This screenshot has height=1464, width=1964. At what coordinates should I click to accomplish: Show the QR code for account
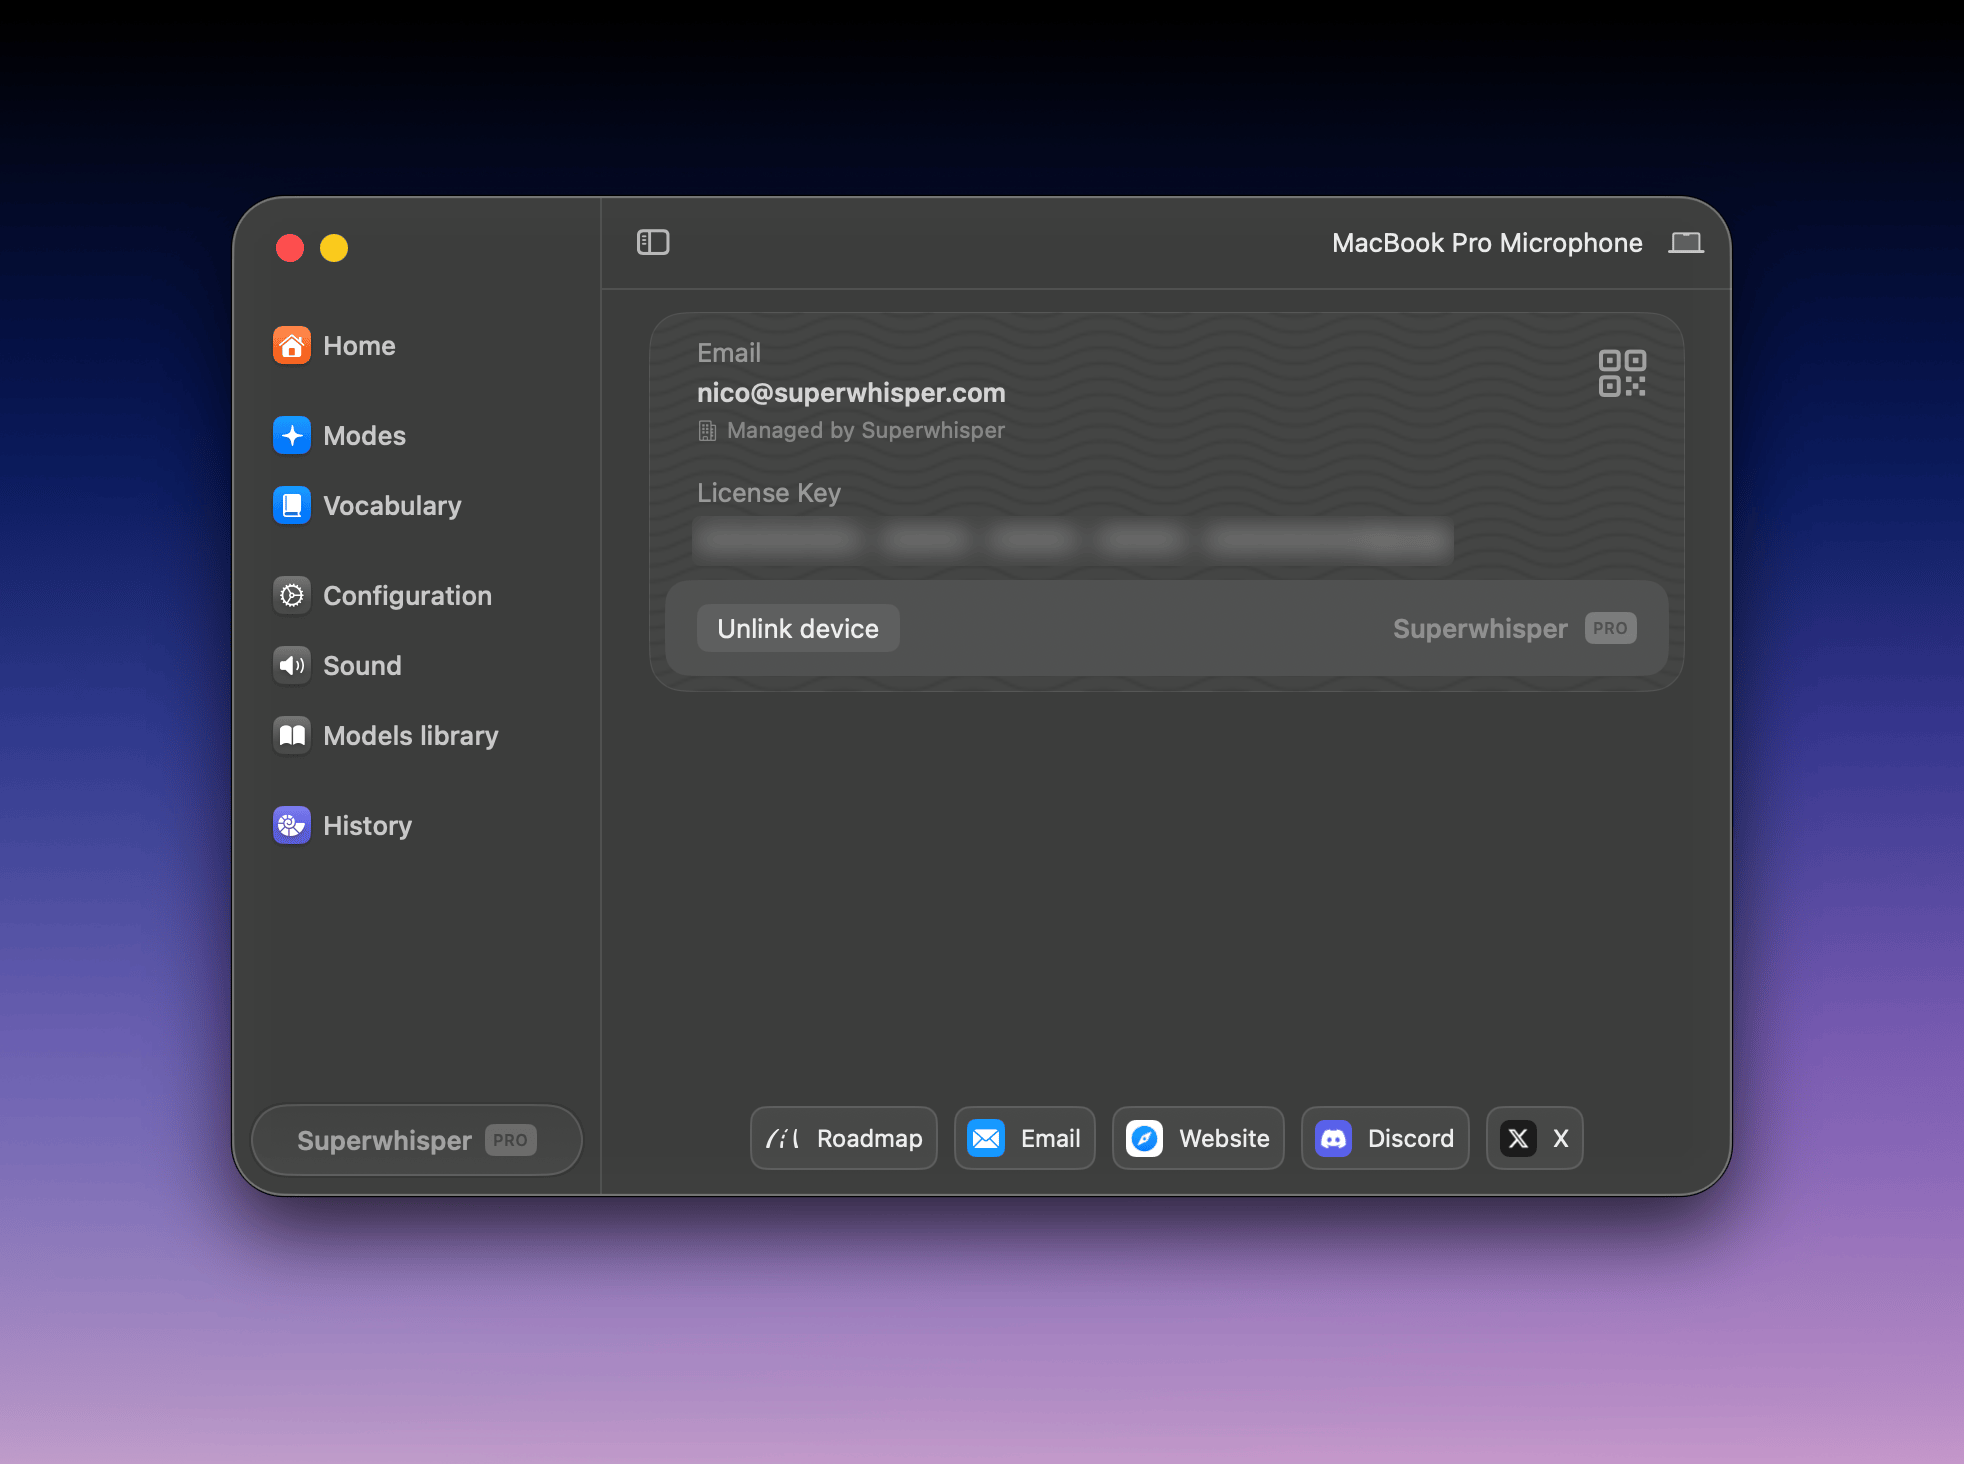1622,373
